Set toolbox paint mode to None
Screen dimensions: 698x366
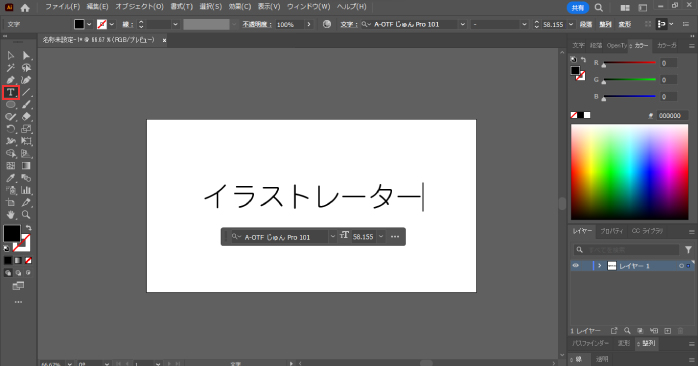click(28, 260)
